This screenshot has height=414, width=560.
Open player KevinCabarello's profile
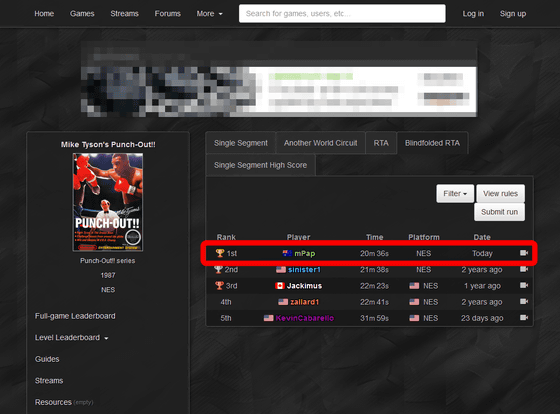[305, 318]
